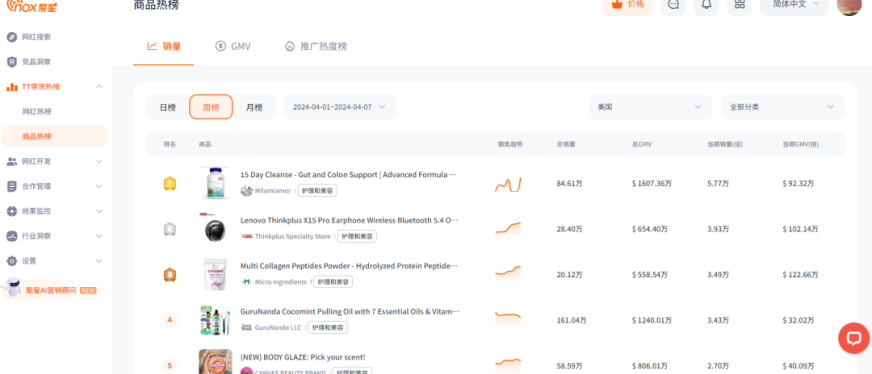This screenshot has height=374, width=872.
Task: Click the rank 5 badge
Action: (x=170, y=366)
